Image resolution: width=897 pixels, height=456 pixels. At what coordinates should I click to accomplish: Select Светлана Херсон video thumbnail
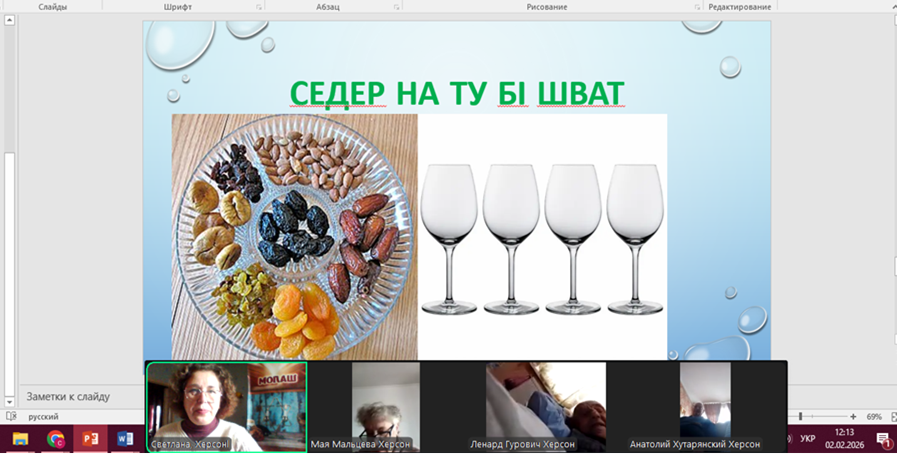227,407
